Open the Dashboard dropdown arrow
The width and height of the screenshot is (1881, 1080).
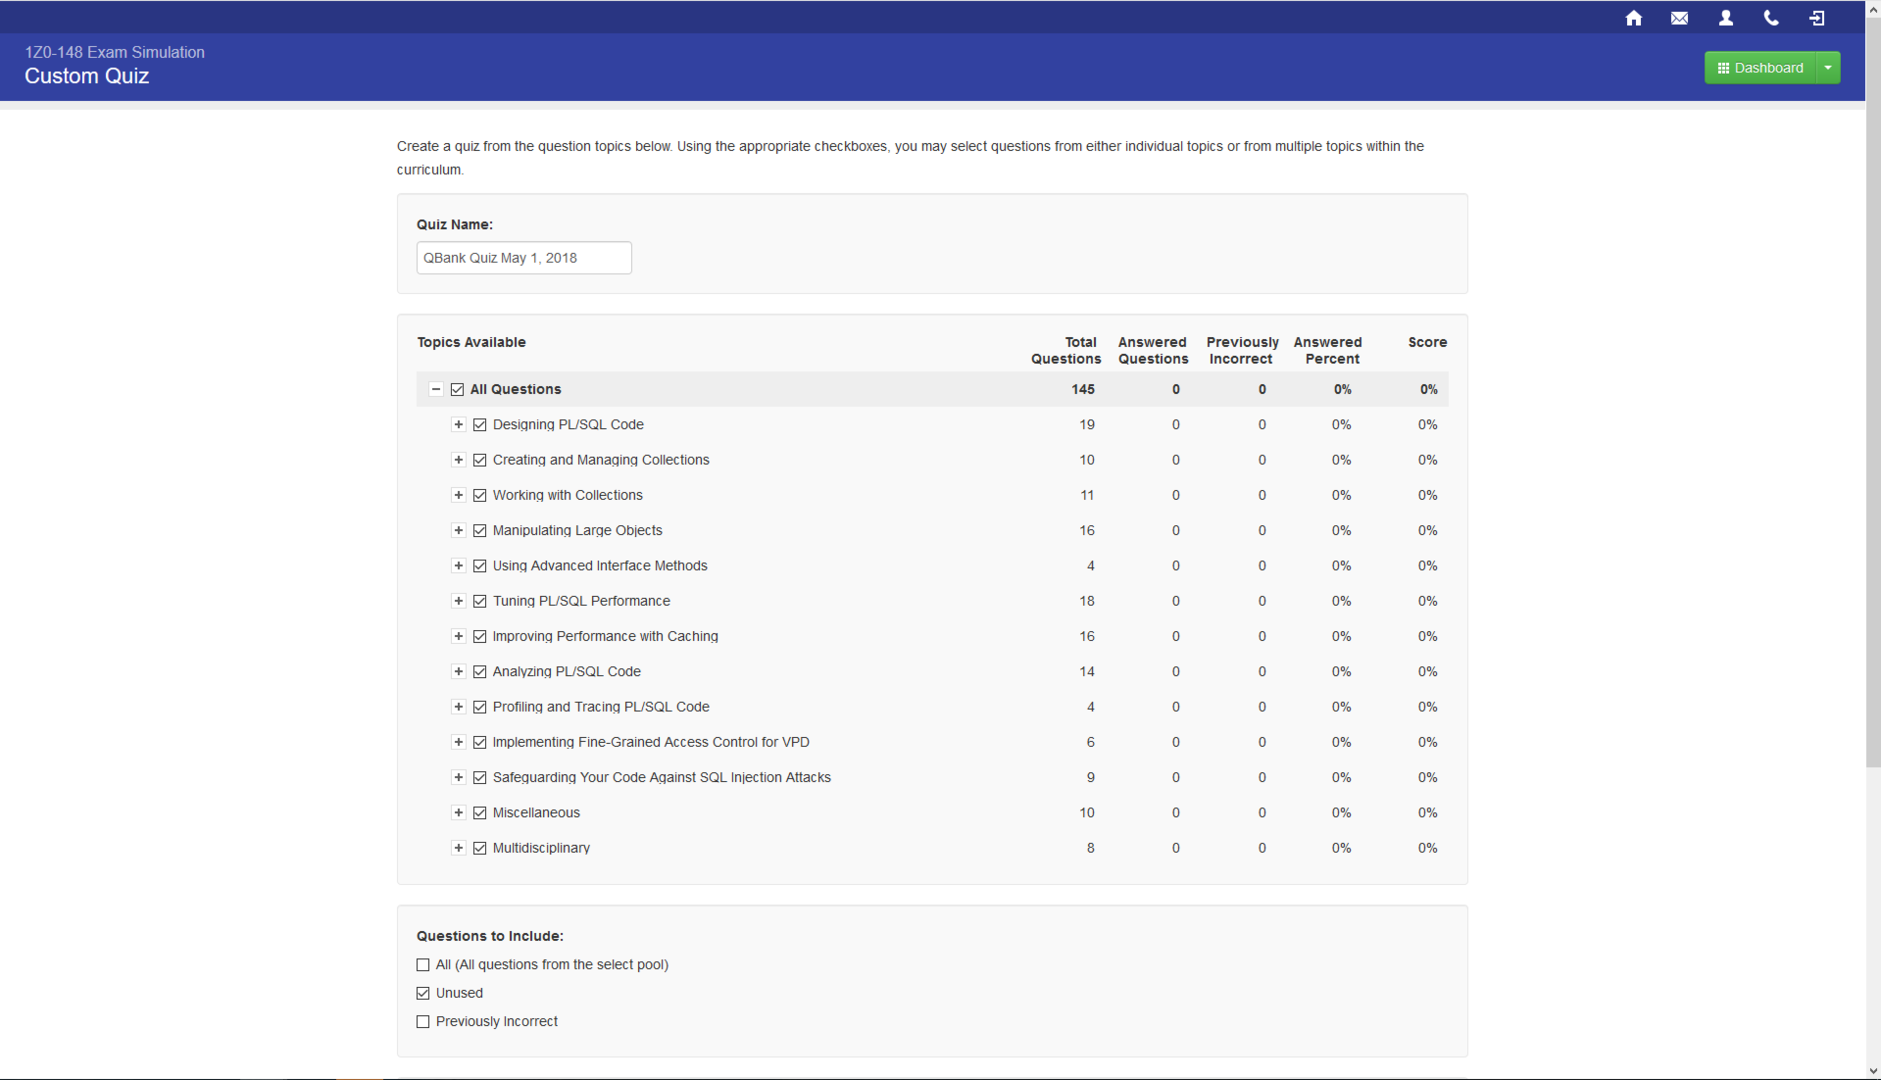click(x=1828, y=68)
